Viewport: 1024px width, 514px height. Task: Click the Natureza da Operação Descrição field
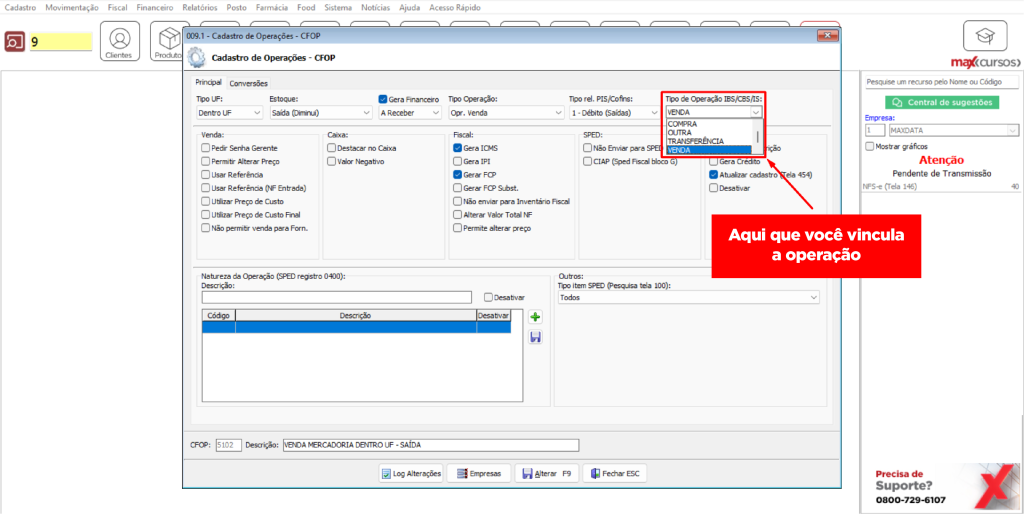(x=336, y=297)
